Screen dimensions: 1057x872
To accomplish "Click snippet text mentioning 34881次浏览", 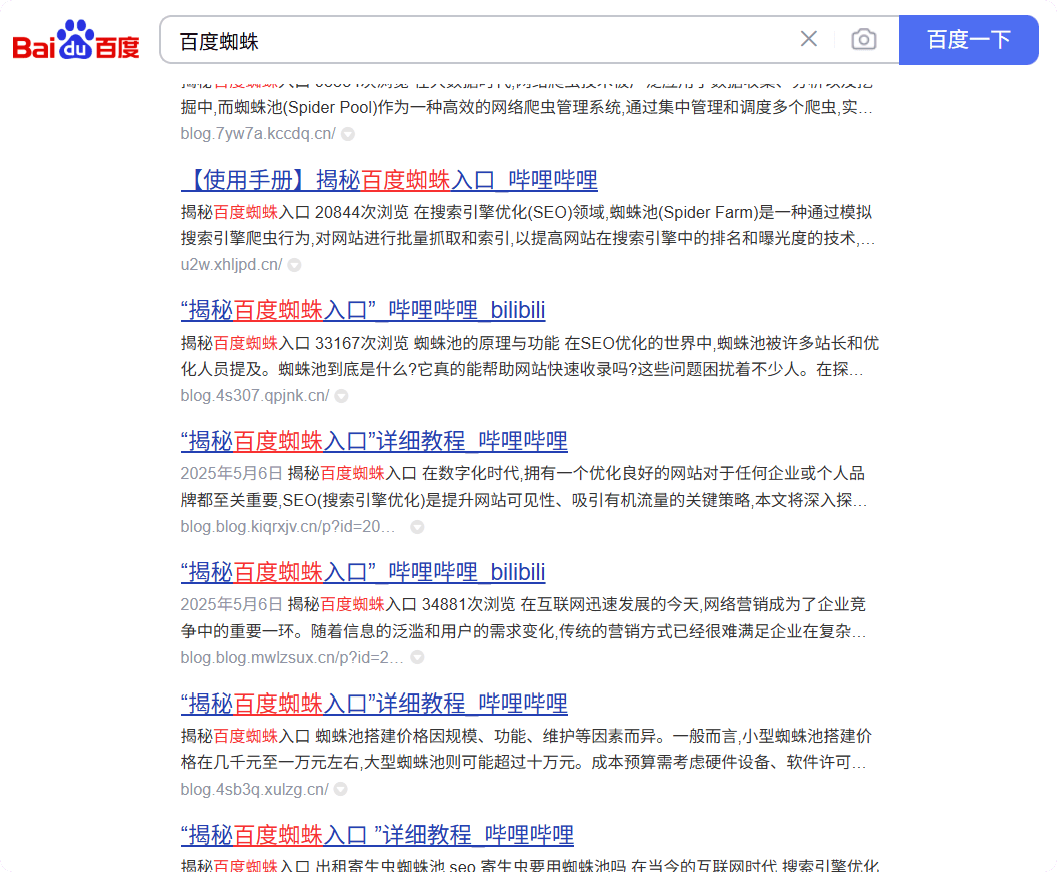I will click(x=524, y=617).
